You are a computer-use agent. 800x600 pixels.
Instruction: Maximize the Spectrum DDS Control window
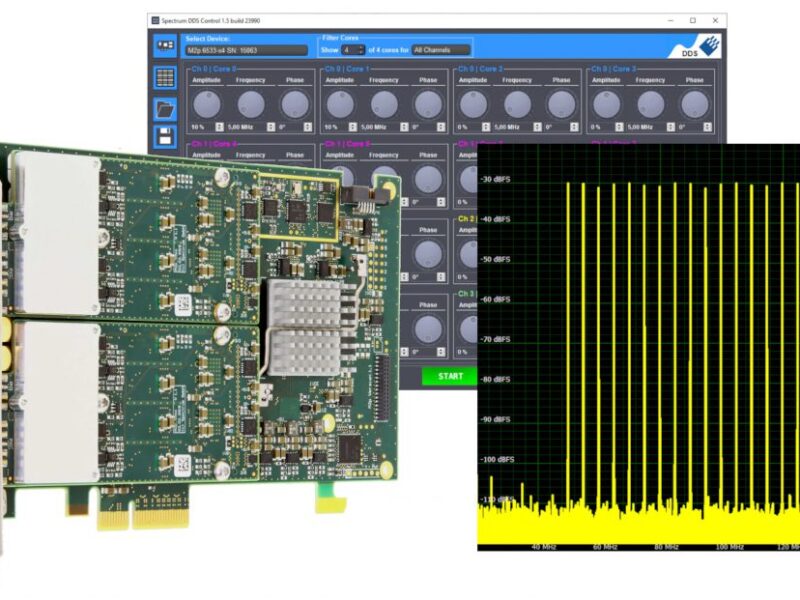692,20
